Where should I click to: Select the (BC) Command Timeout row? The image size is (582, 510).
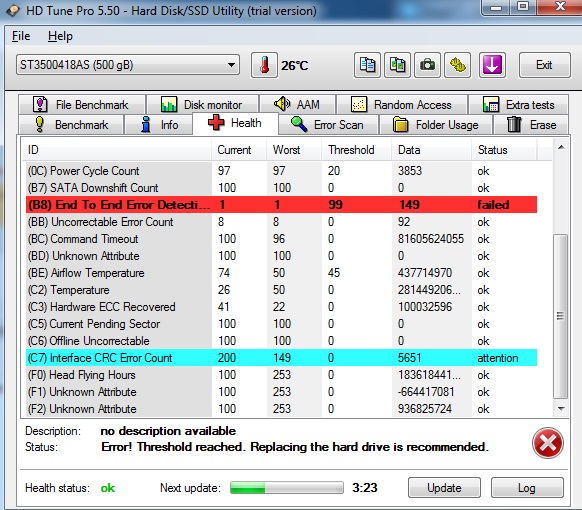(281, 239)
